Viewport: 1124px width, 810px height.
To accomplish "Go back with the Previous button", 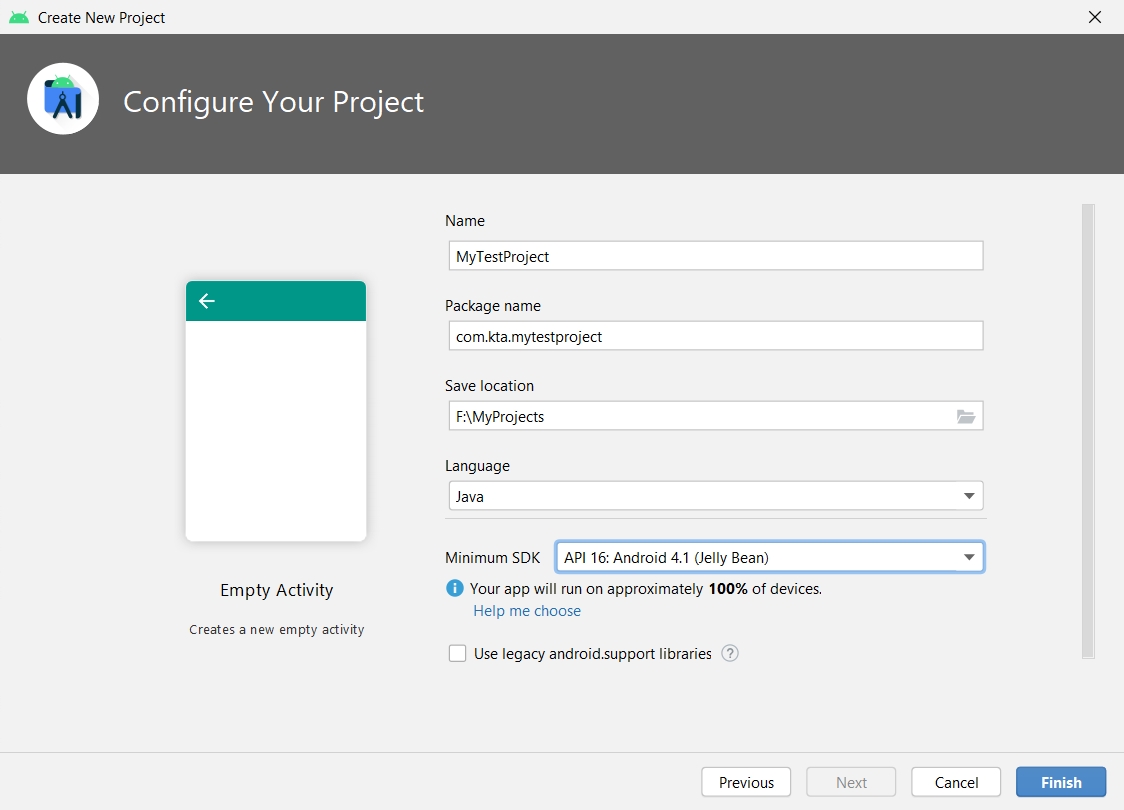I will pos(746,783).
